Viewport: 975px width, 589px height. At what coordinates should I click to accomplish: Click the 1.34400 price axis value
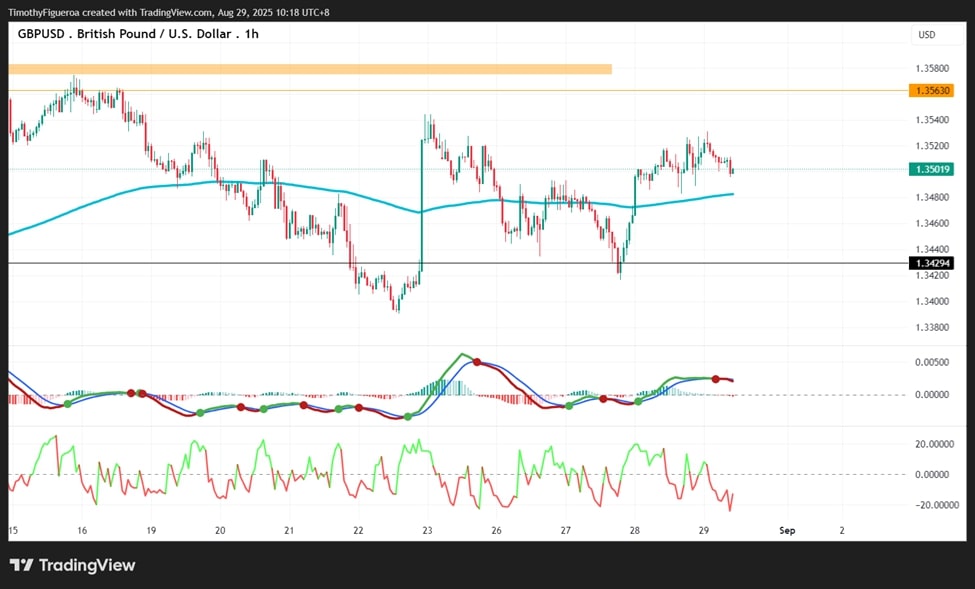tap(932, 249)
